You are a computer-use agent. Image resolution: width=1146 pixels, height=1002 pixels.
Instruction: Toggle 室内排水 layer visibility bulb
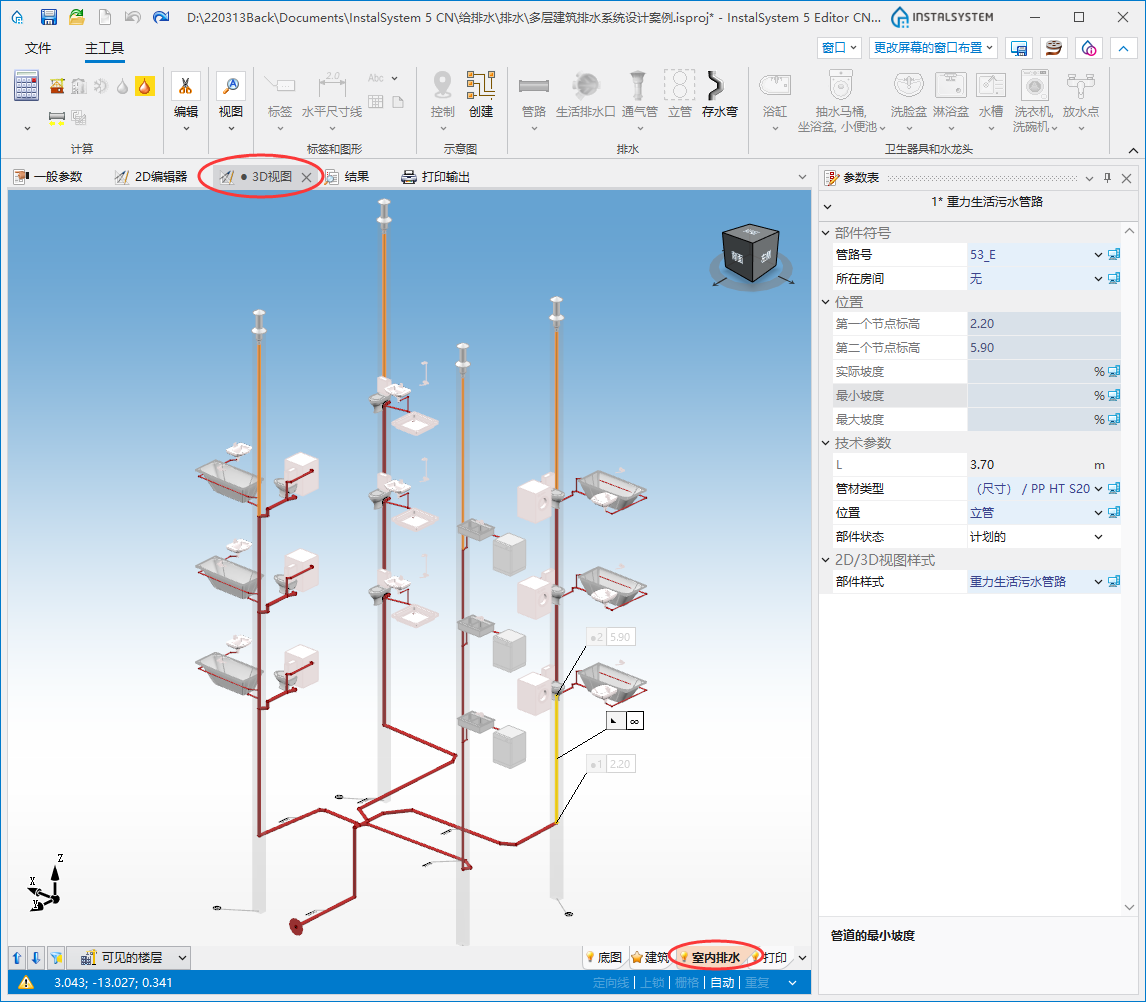(x=683, y=957)
